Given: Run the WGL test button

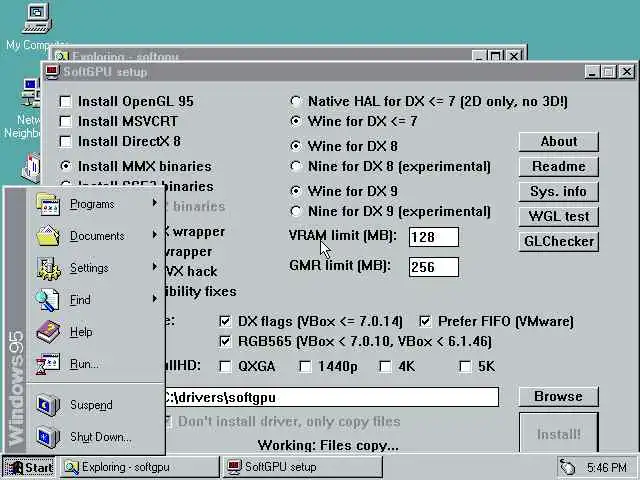Looking at the screenshot, I should [559, 216].
